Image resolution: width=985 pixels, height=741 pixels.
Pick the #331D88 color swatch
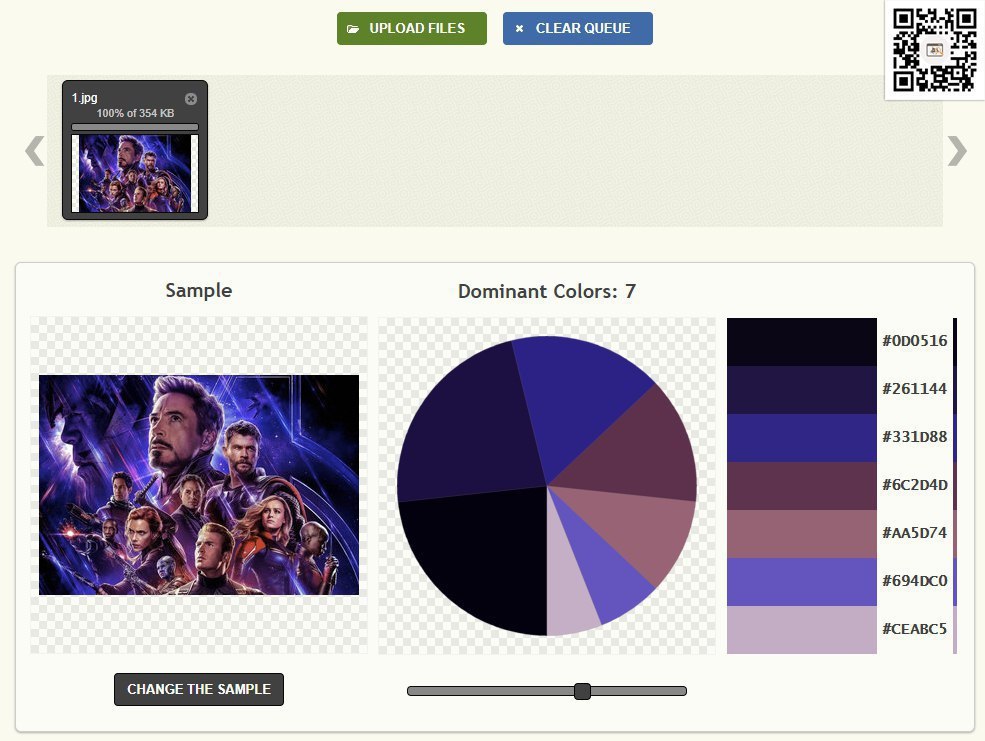(x=802, y=438)
